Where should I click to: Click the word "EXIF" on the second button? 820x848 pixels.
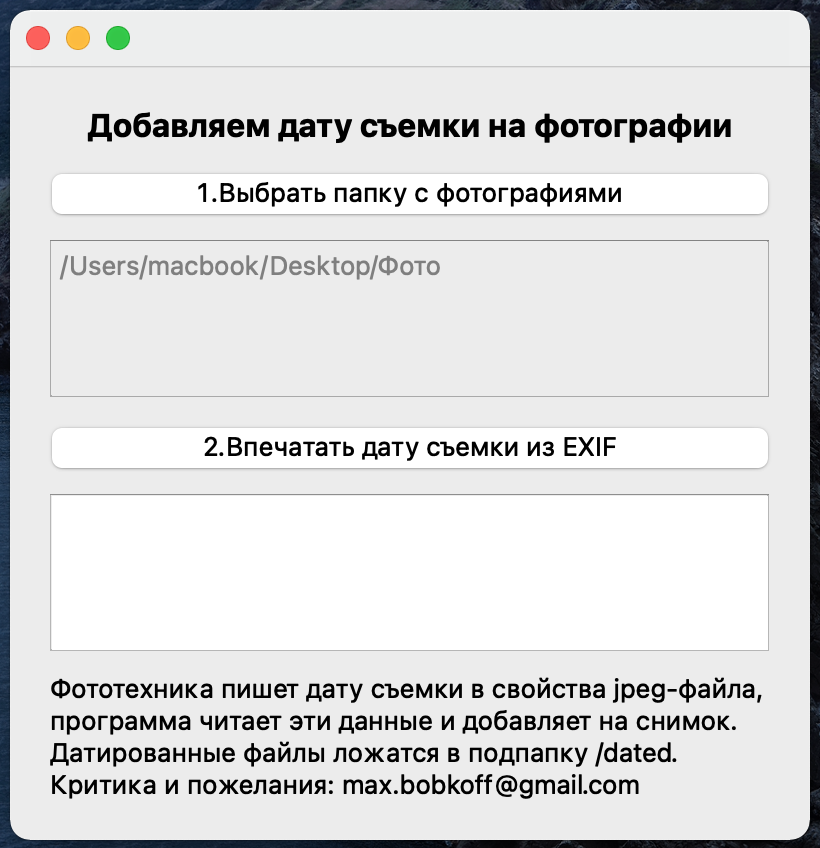(x=590, y=448)
